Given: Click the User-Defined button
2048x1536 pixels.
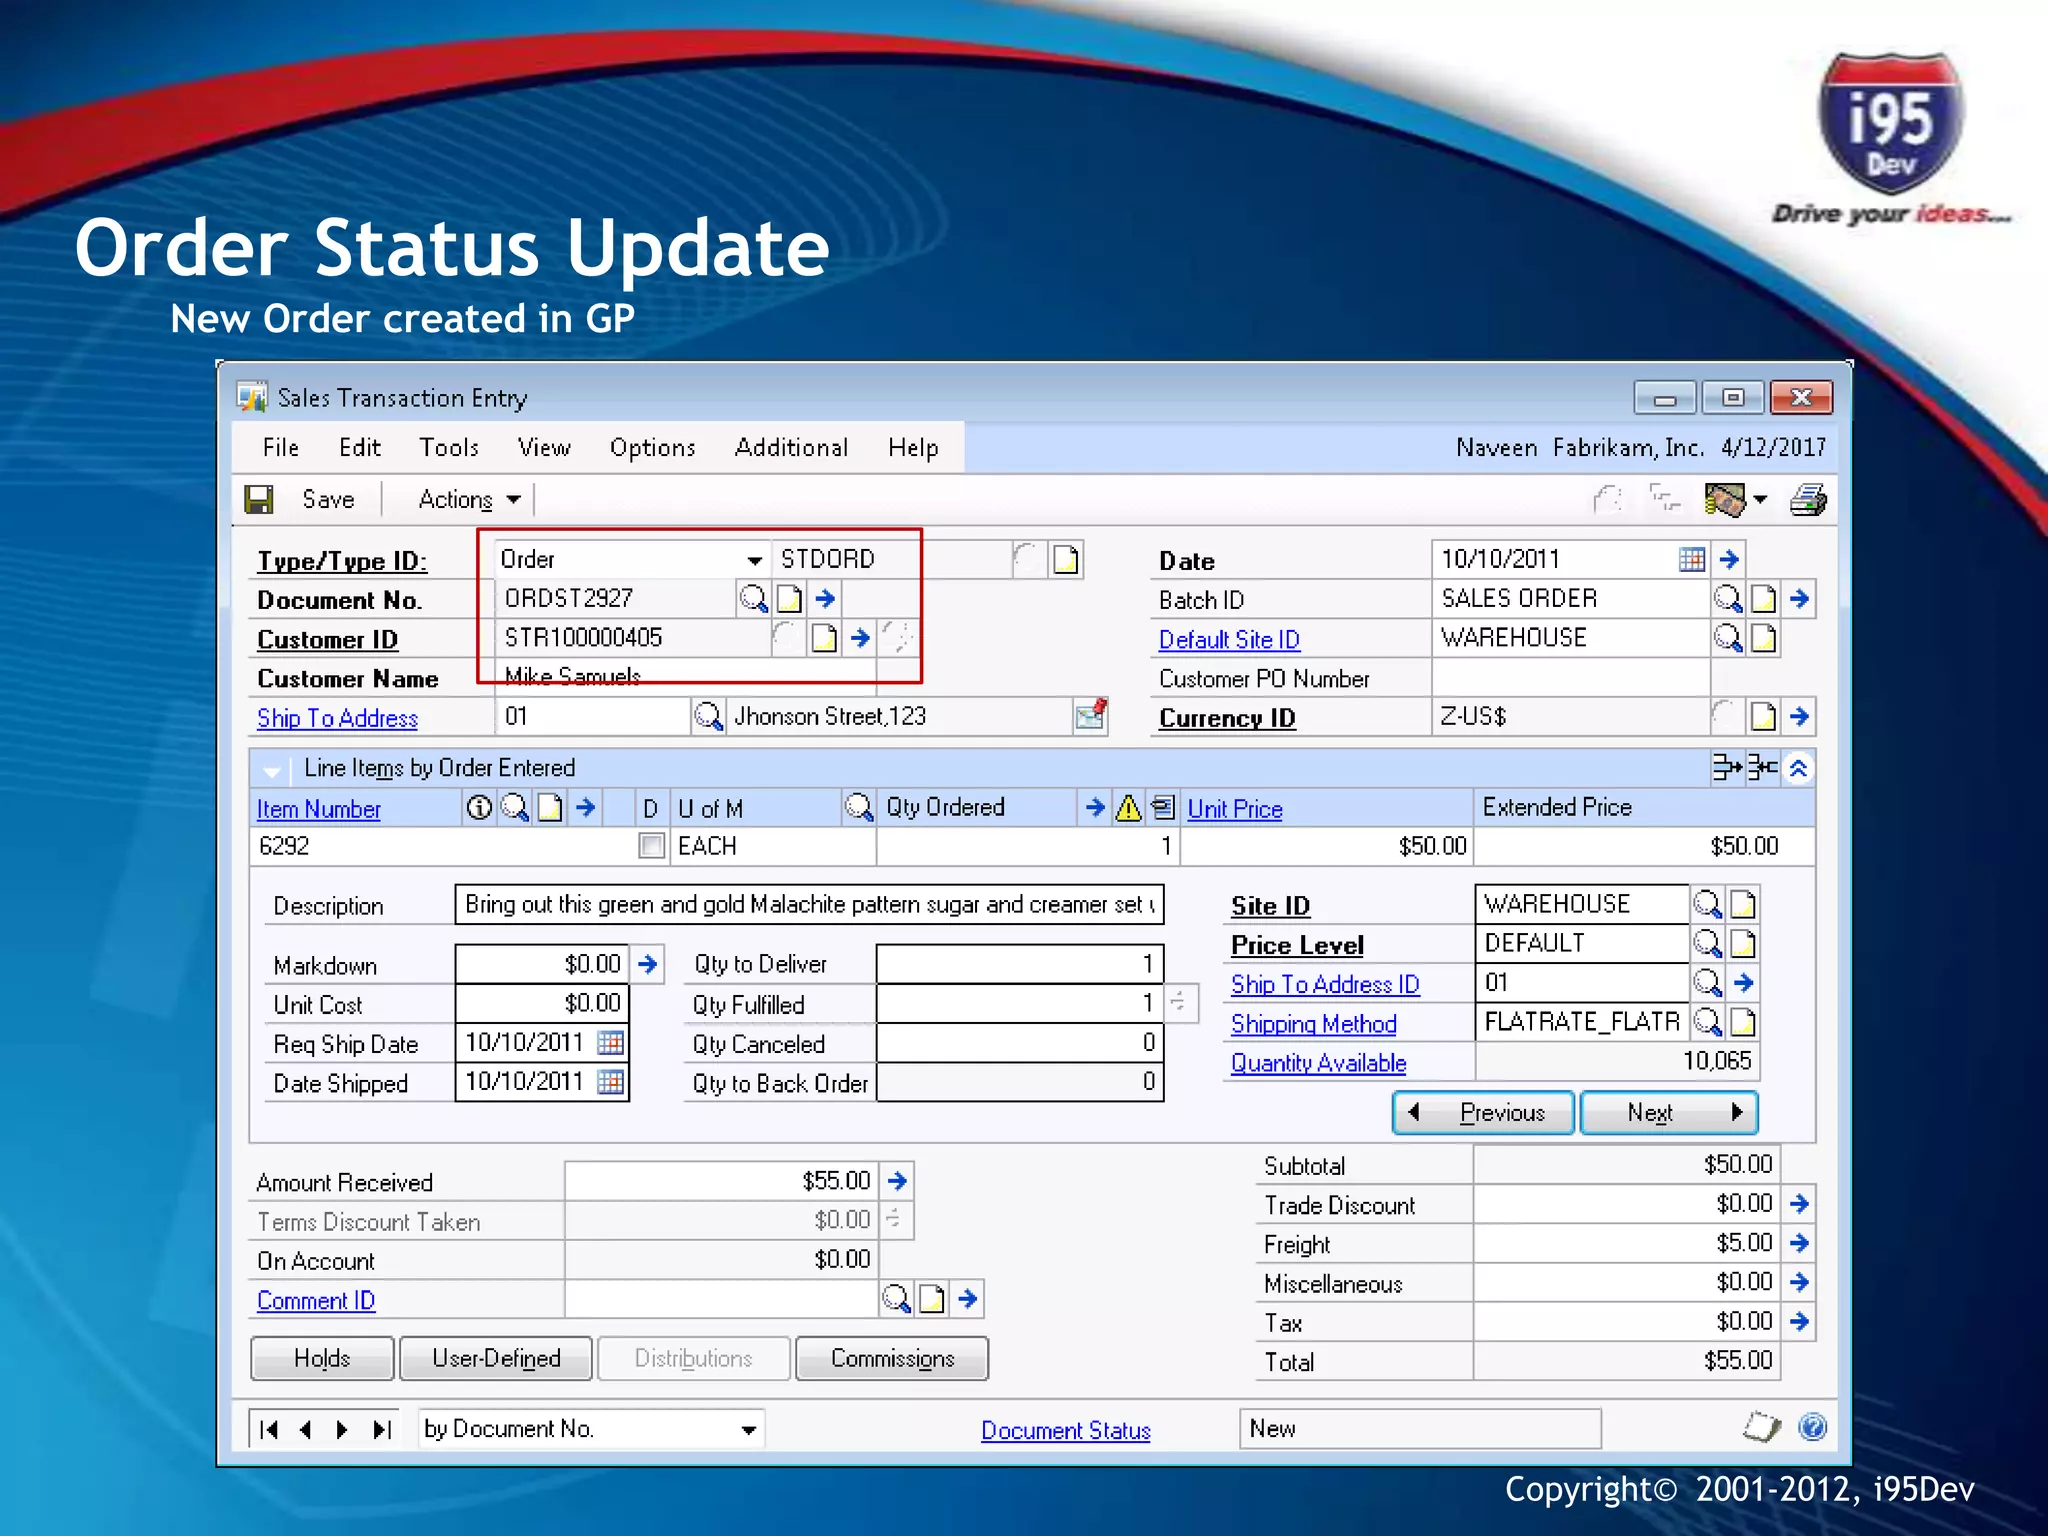Looking at the screenshot, I should click(496, 1358).
